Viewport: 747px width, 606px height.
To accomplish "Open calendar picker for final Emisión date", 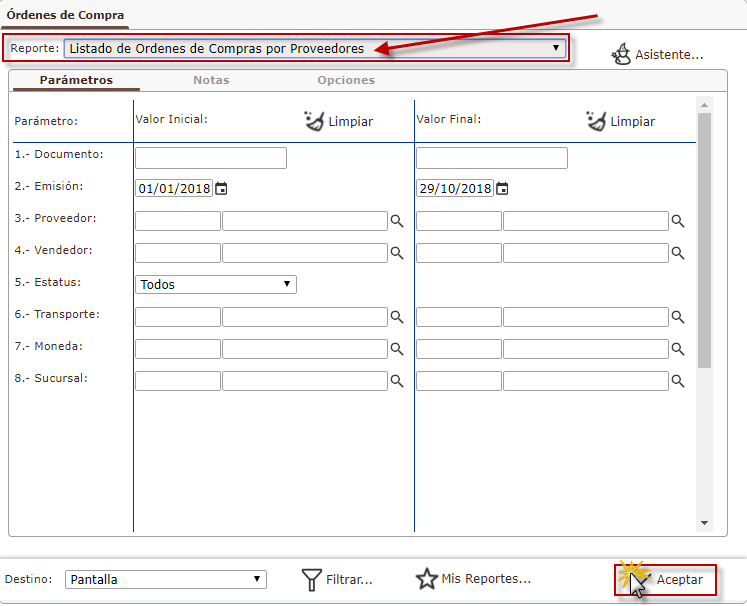I will [x=502, y=189].
